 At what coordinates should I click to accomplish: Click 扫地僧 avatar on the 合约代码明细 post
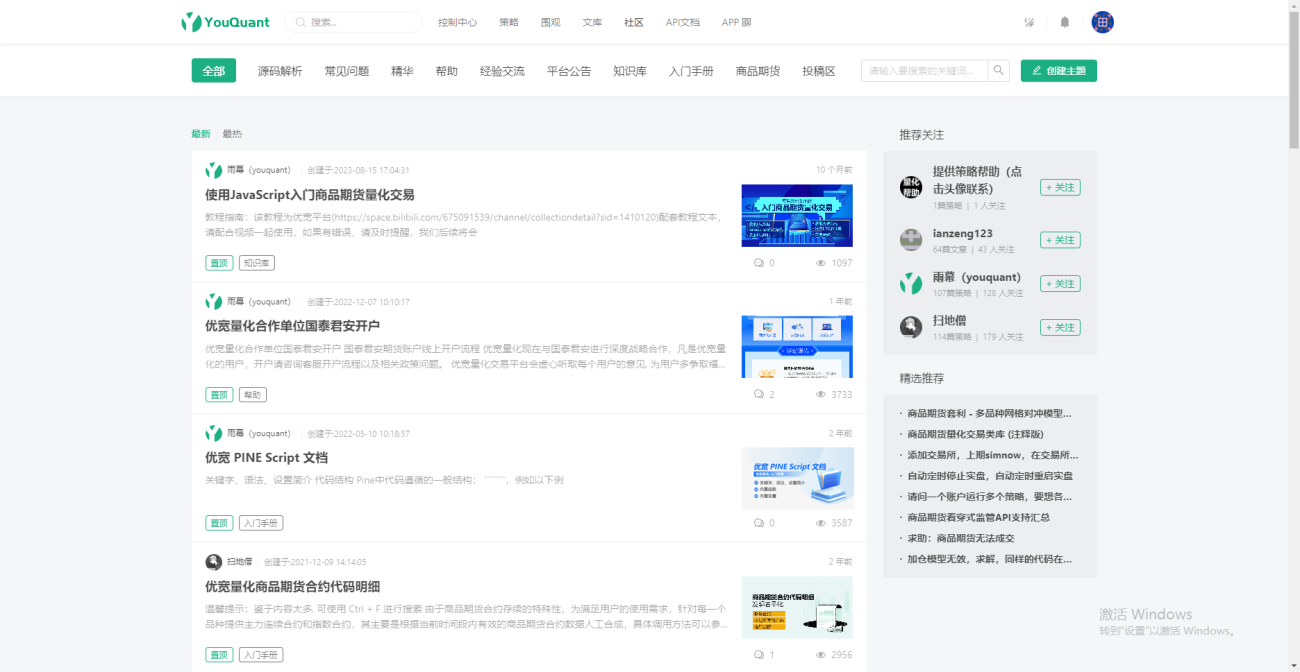pyautogui.click(x=214, y=562)
